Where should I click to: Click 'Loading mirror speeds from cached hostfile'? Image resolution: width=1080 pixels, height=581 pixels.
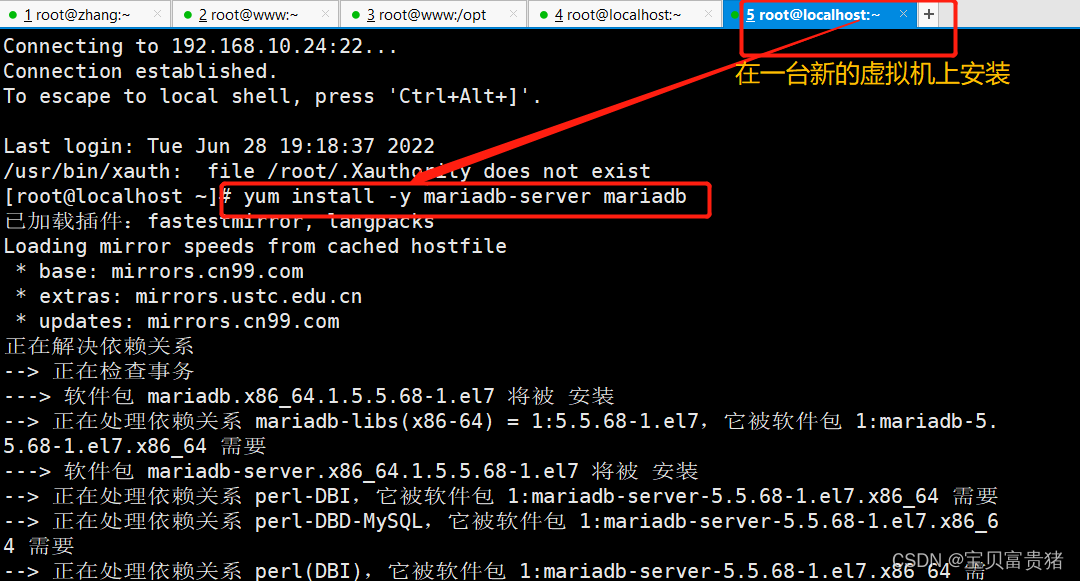pyautogui.click(x=255, y=246)
